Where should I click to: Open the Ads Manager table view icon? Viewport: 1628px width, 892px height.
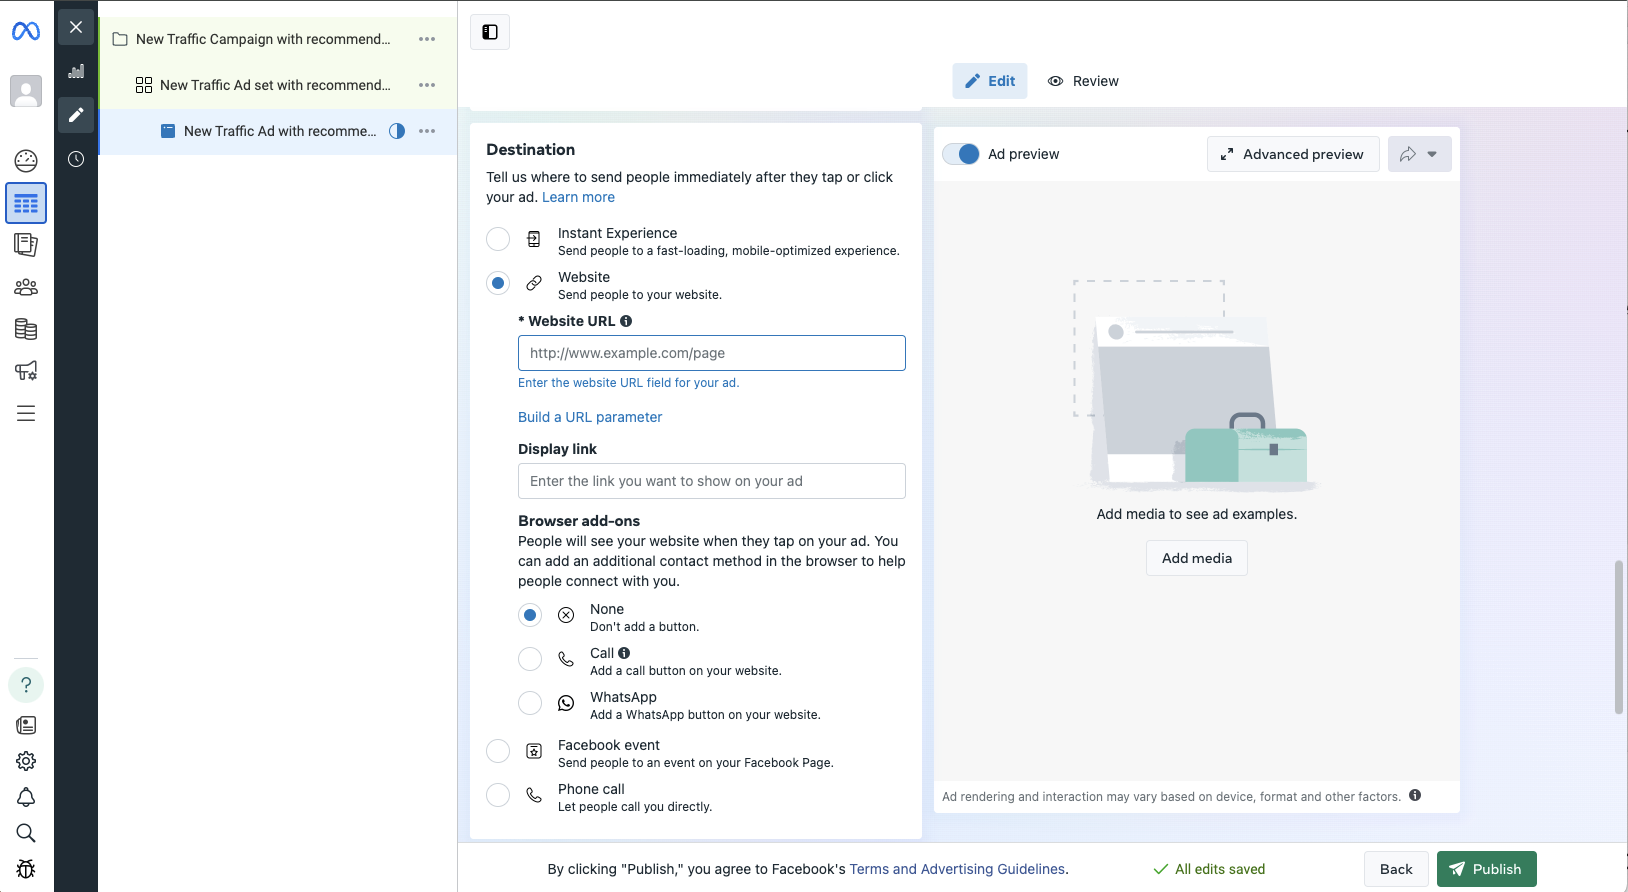[26, 204]
